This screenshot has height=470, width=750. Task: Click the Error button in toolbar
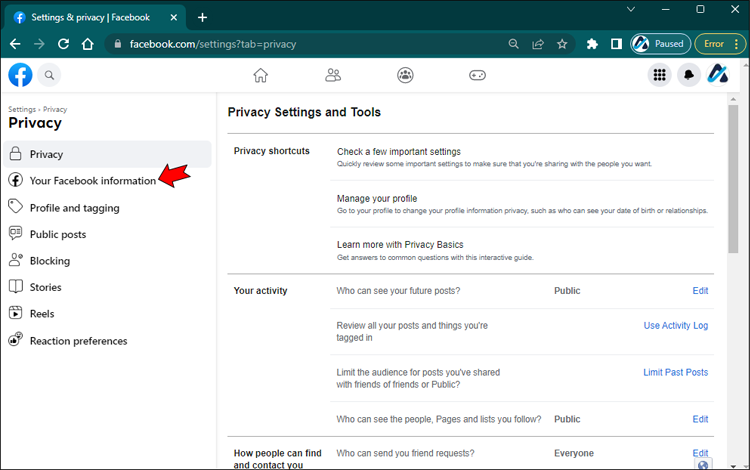click(719, 44)
